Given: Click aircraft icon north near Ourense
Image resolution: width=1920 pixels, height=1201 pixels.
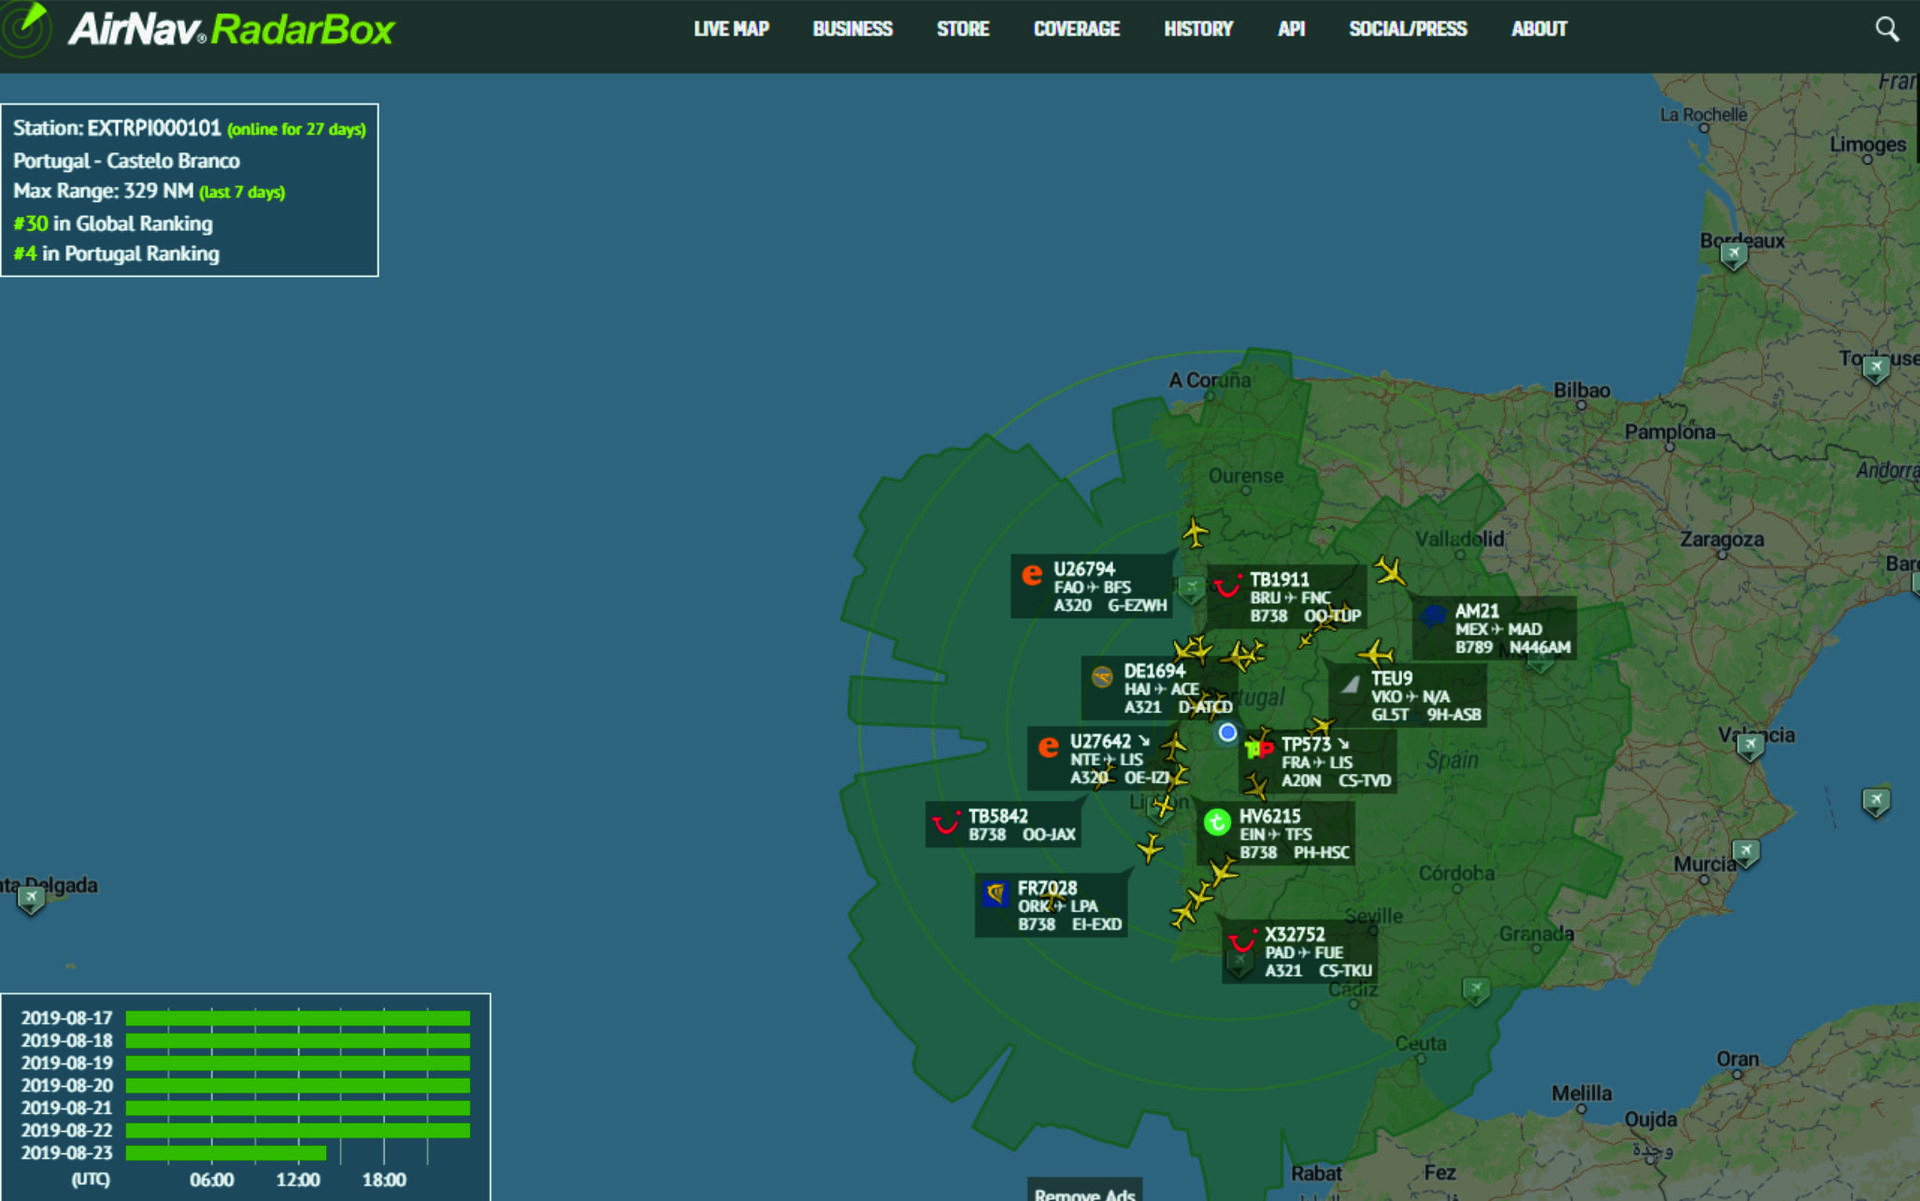Looking at the screenshot, I should [x=1195, y=532].
